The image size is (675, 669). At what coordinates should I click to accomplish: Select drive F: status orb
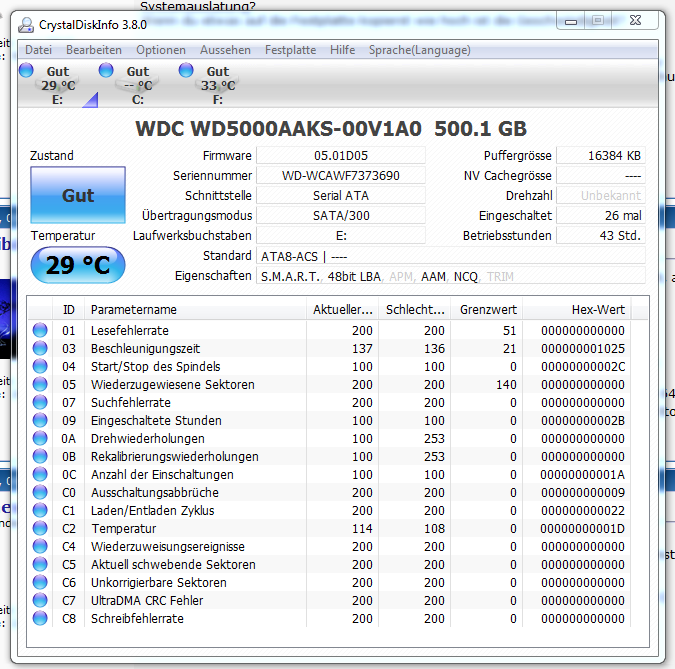(186, 70)
